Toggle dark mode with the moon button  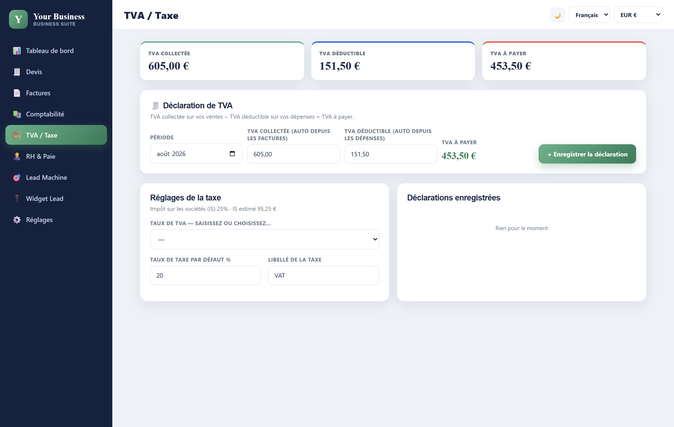pos(558,15)
